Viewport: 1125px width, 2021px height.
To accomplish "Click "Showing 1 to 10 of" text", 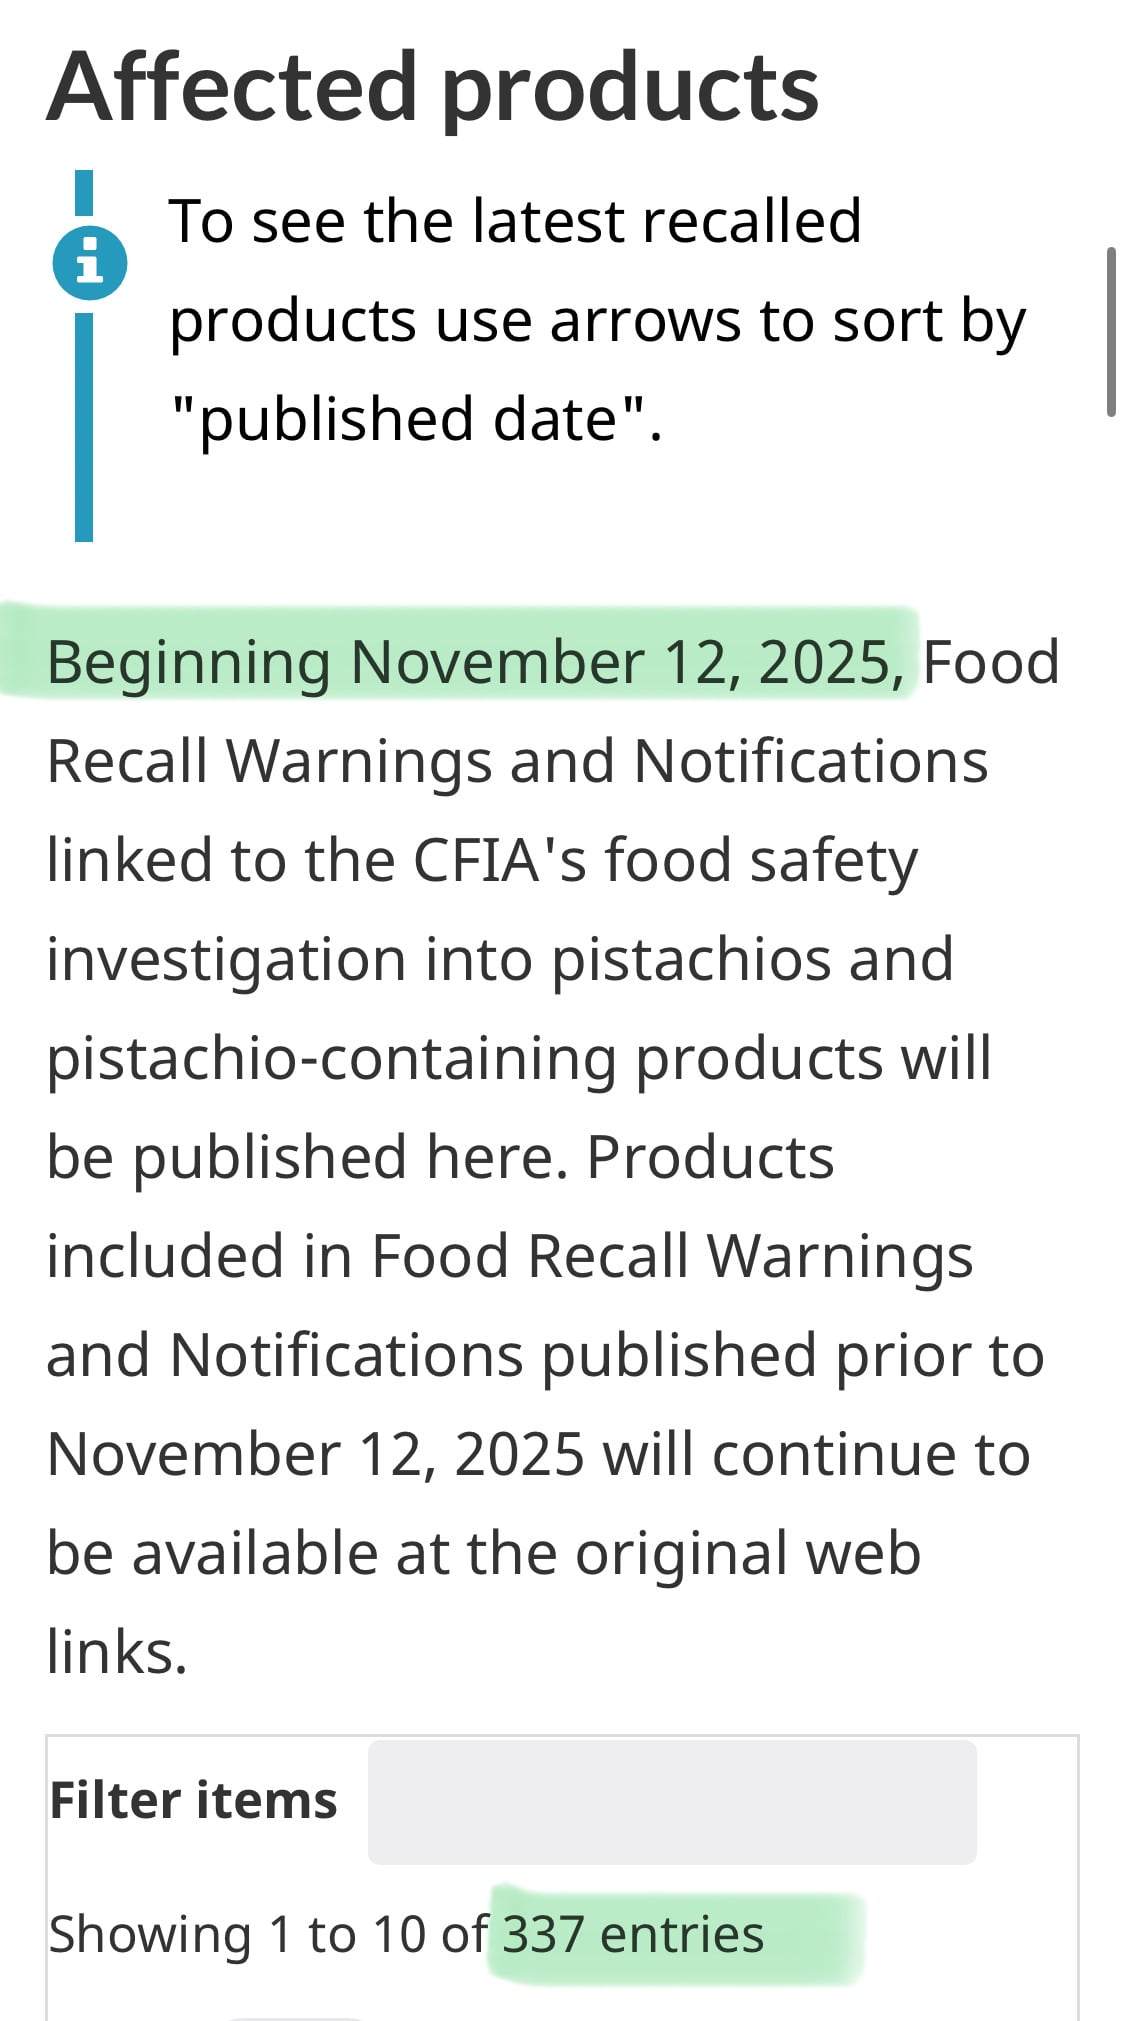I will [x=268, y=1934].
